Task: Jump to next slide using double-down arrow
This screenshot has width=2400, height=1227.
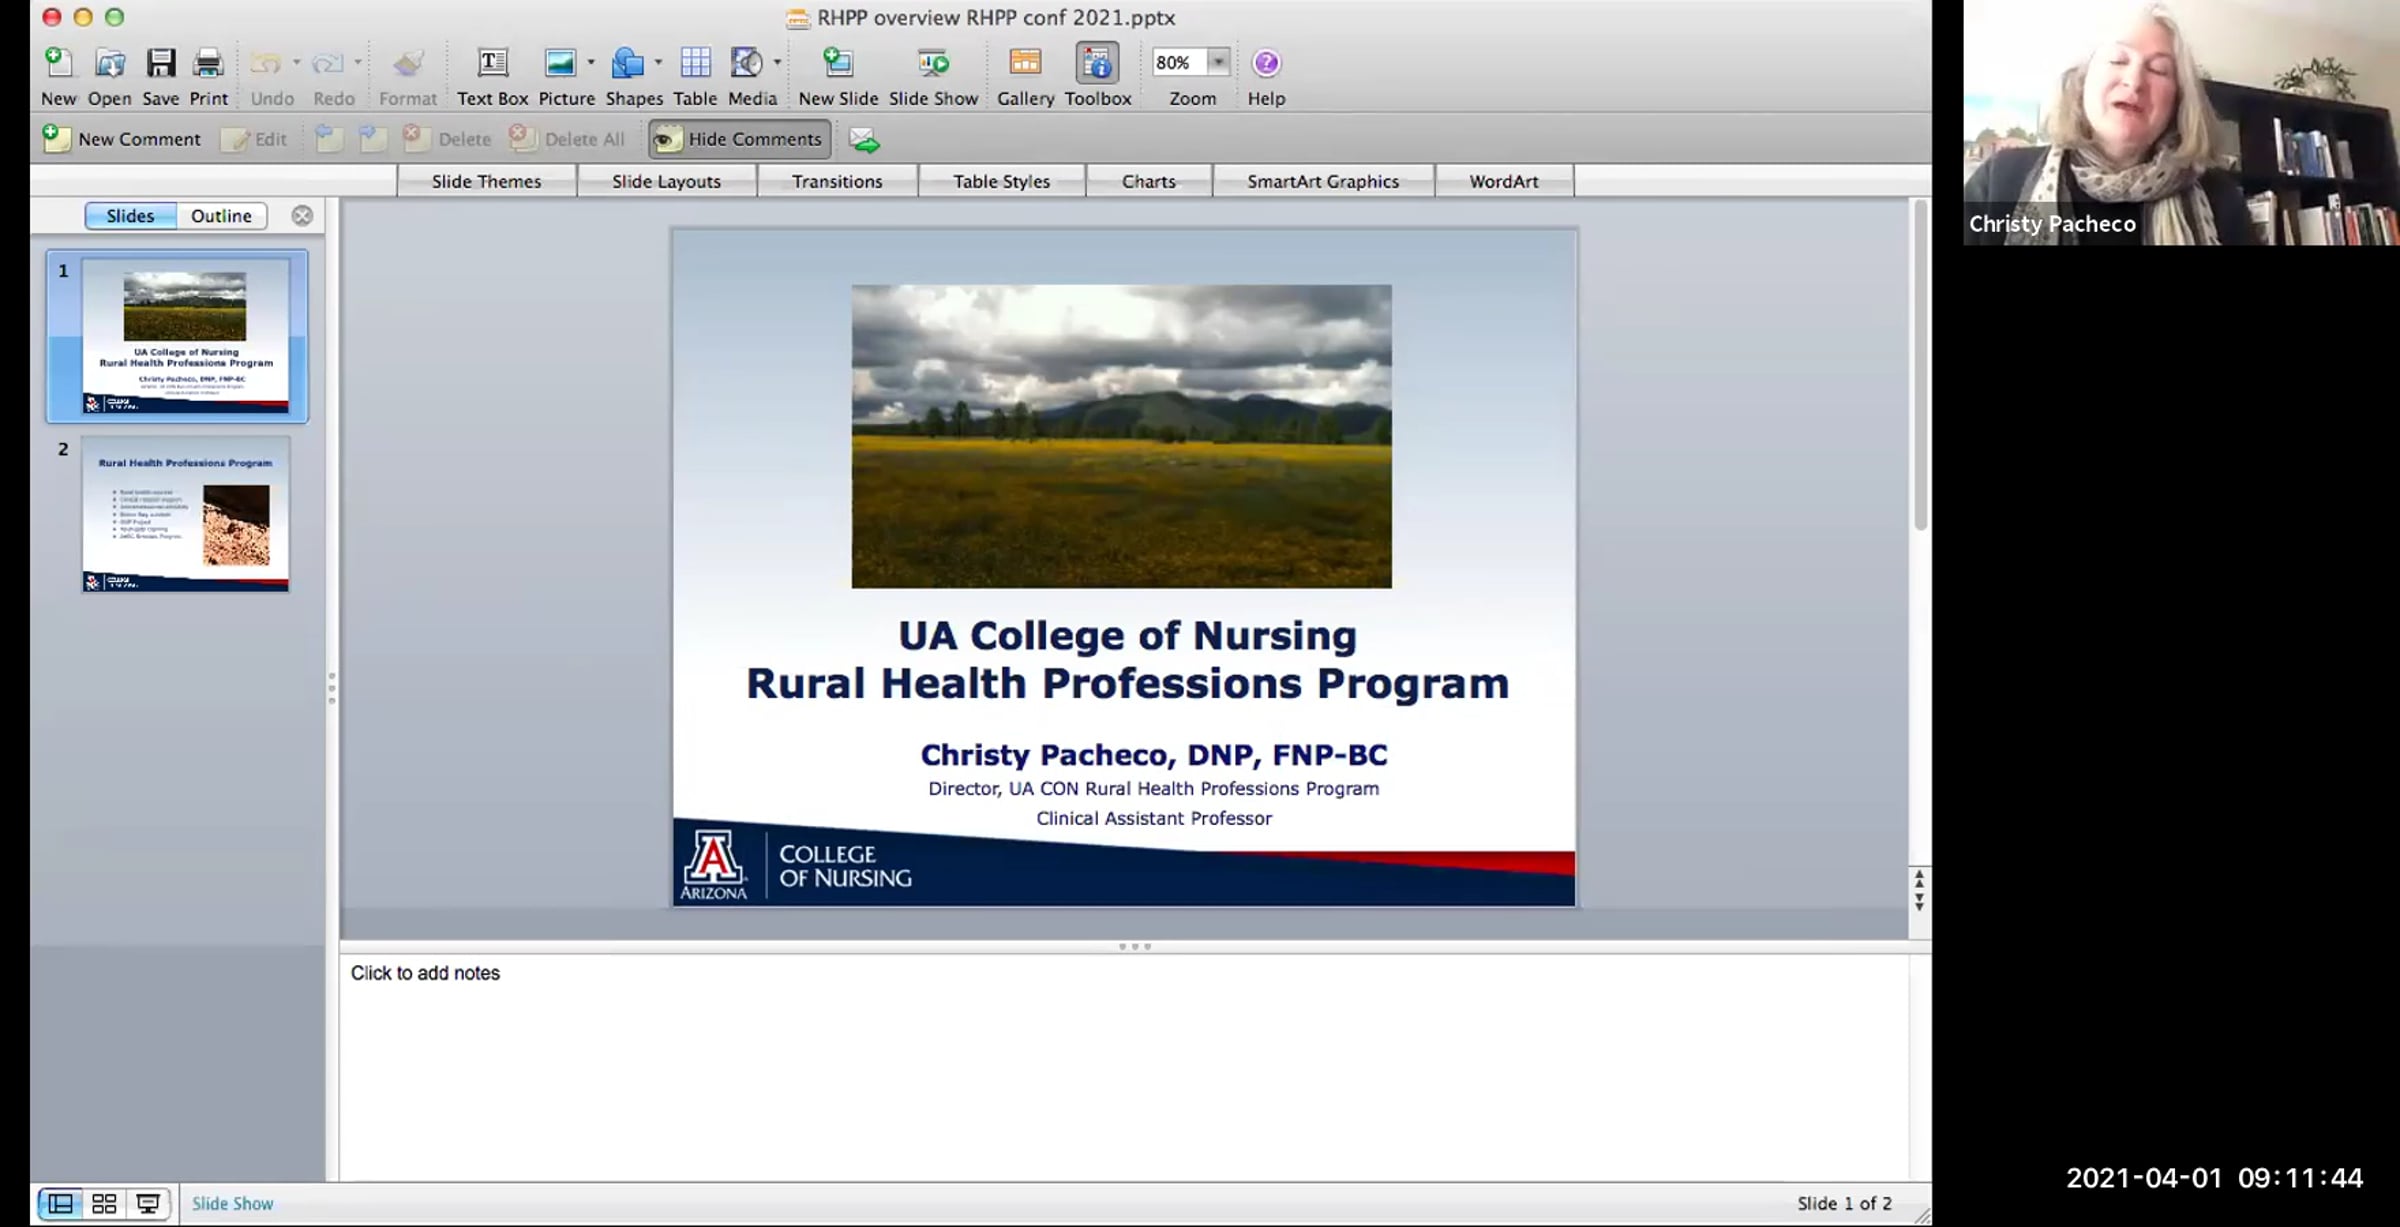Action: point(1919,900)
